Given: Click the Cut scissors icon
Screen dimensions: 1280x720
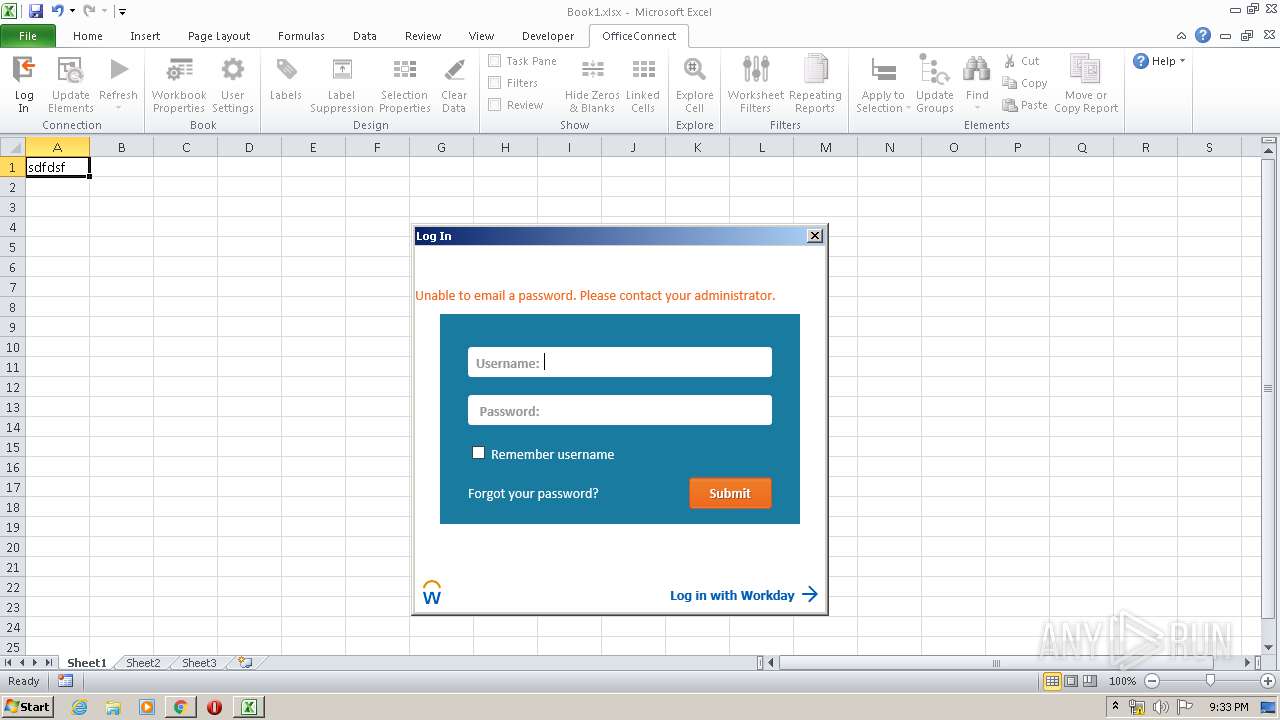Looking at the screenshot, I should (x=1010, y=61).
